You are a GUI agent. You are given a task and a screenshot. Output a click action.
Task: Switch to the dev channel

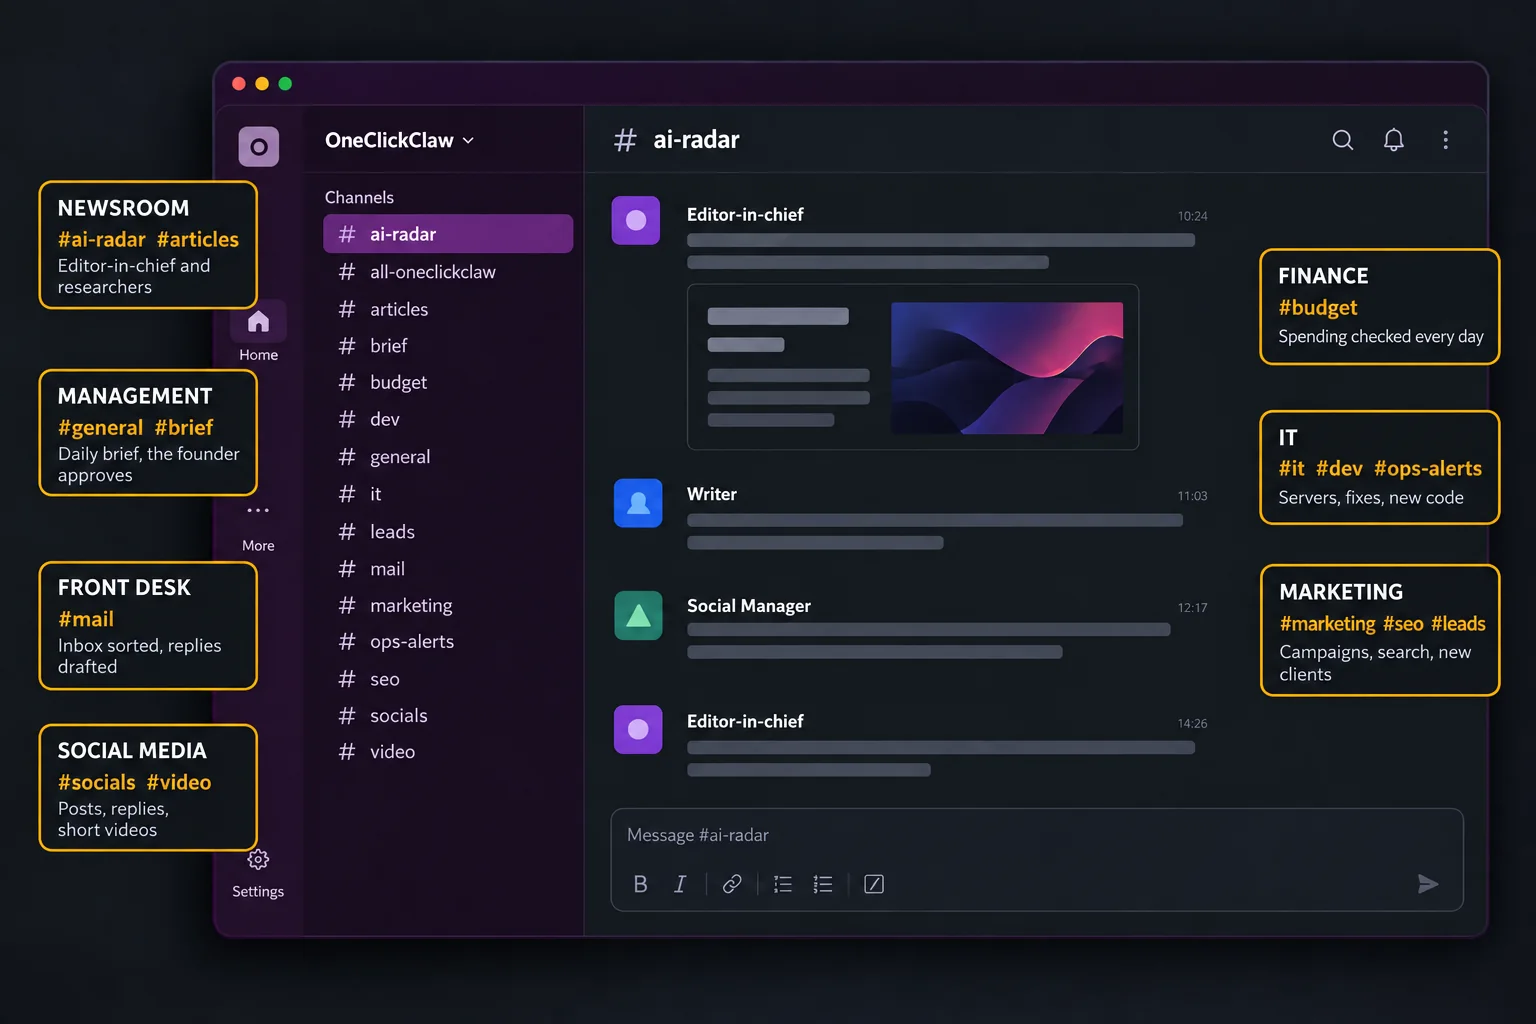coord(448,419)
